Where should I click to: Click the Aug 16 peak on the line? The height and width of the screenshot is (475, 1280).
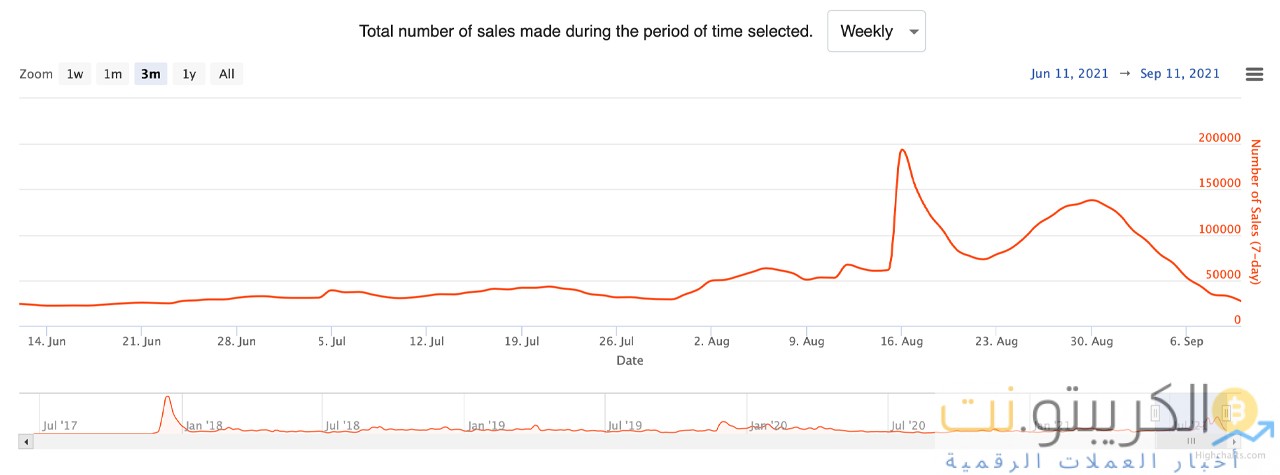(x=902, y=150)
